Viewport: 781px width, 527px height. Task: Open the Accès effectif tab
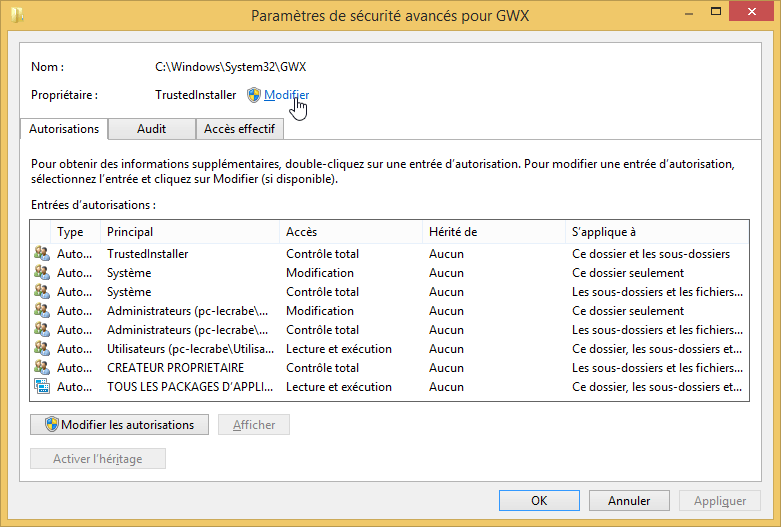tap(240, 129)
